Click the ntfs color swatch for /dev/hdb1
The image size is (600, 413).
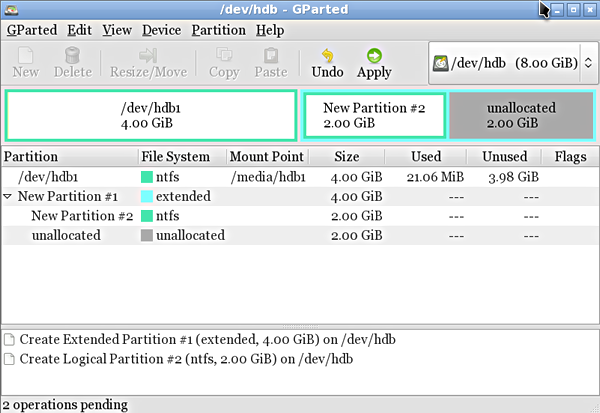[x=147, y=177]
